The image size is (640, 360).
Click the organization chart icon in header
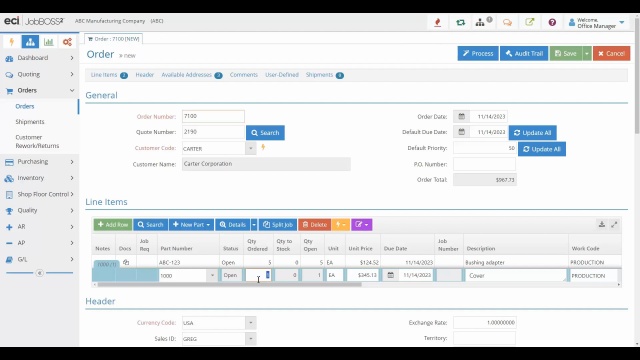(x=480, y=22)
